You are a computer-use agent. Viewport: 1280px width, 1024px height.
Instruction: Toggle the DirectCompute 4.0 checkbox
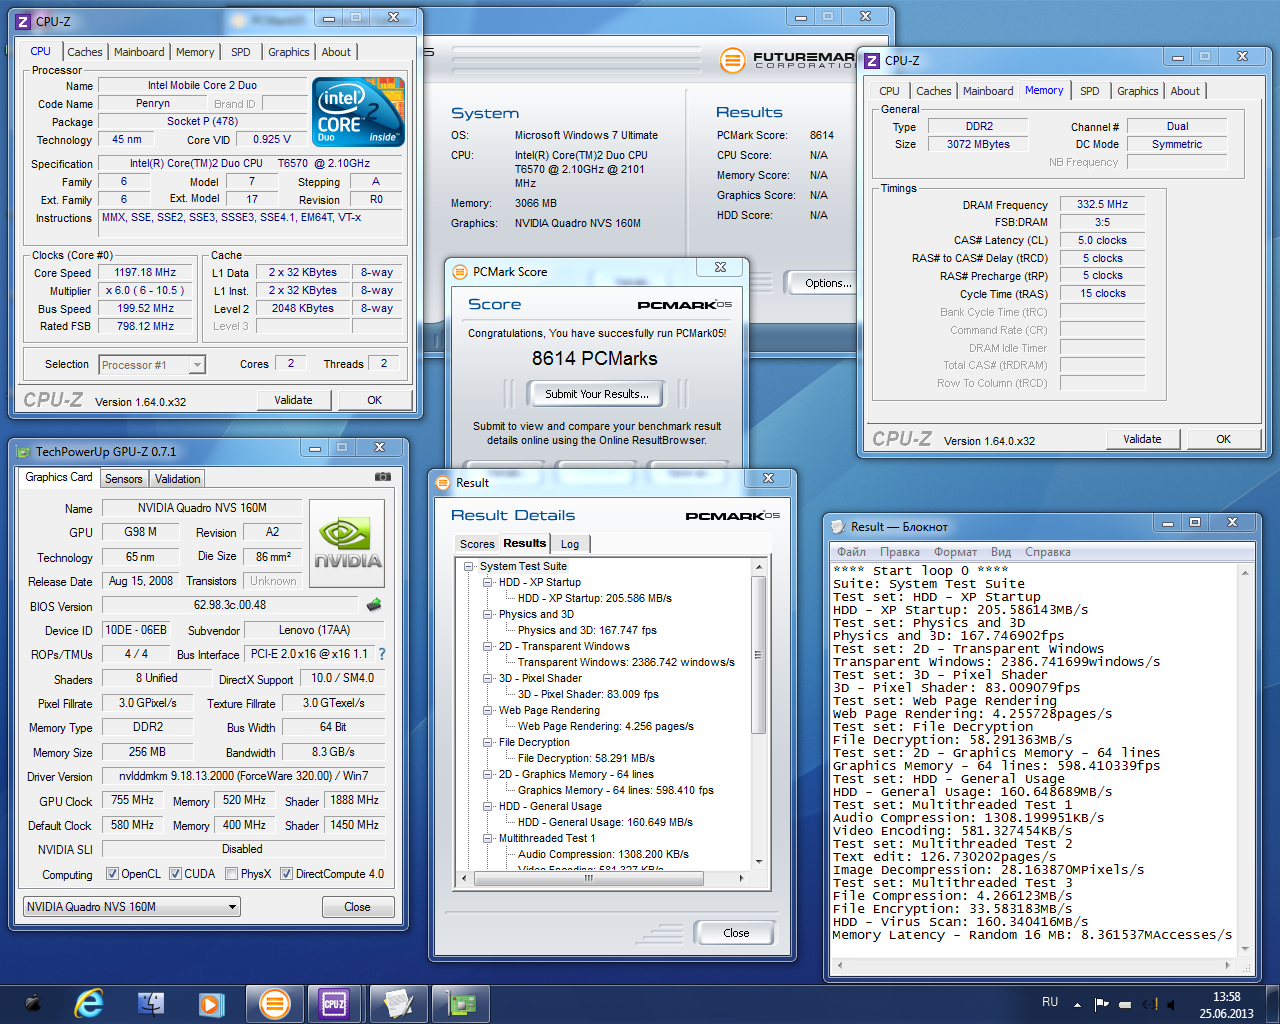(287, 874)
